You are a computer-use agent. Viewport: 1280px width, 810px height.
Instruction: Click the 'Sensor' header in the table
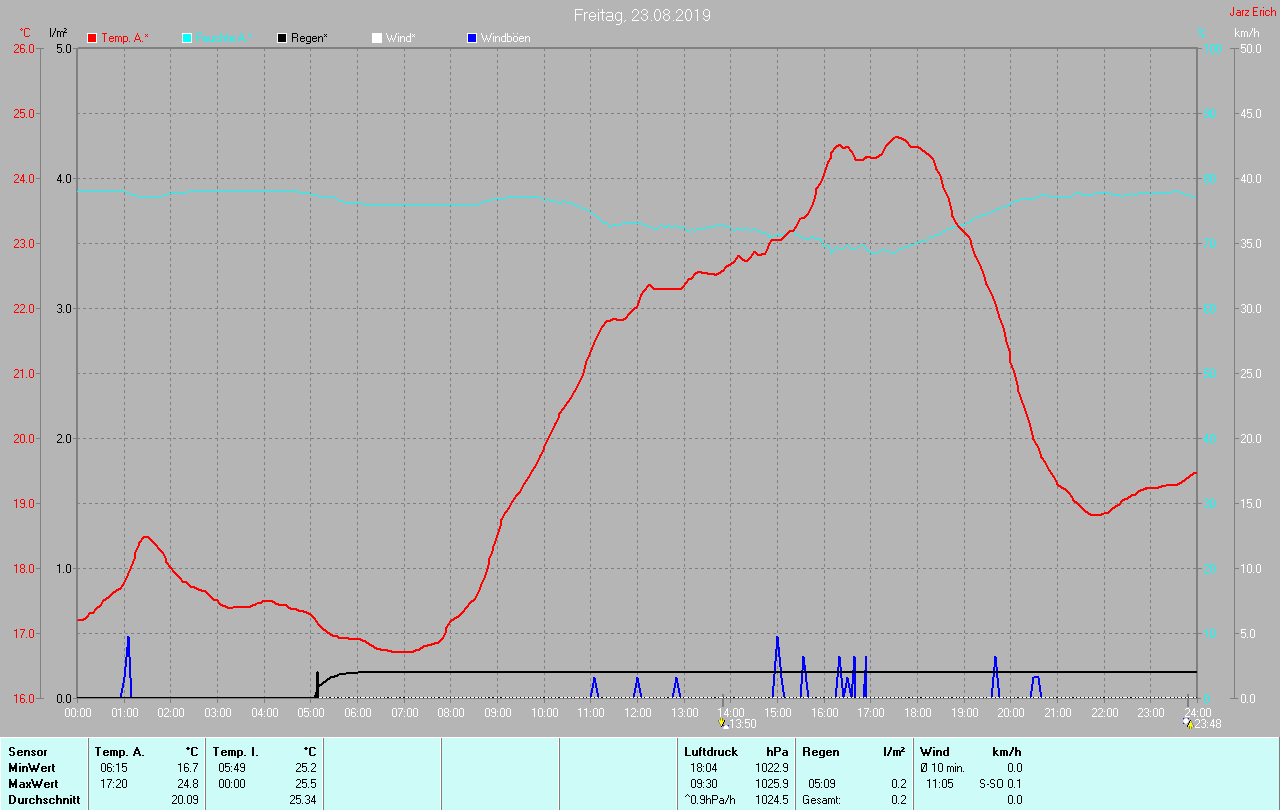27,751
